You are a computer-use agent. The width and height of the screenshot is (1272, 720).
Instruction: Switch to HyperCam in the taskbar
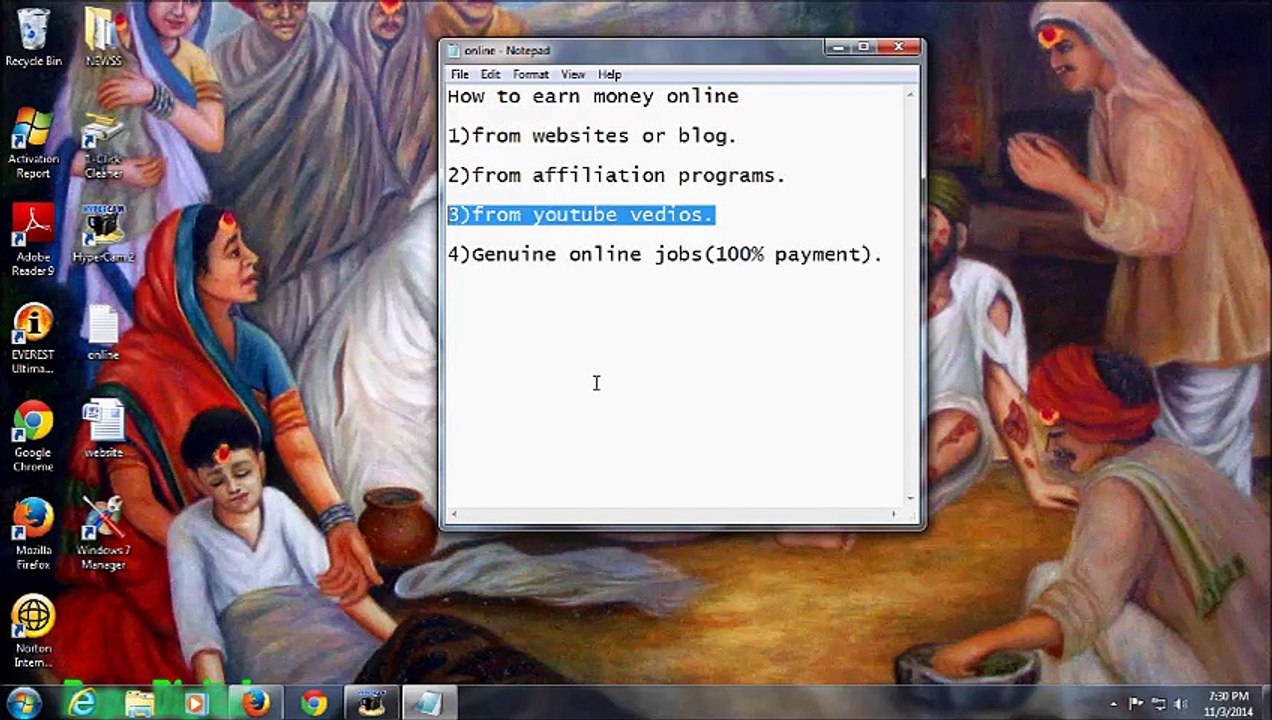(x=372, y=703)
